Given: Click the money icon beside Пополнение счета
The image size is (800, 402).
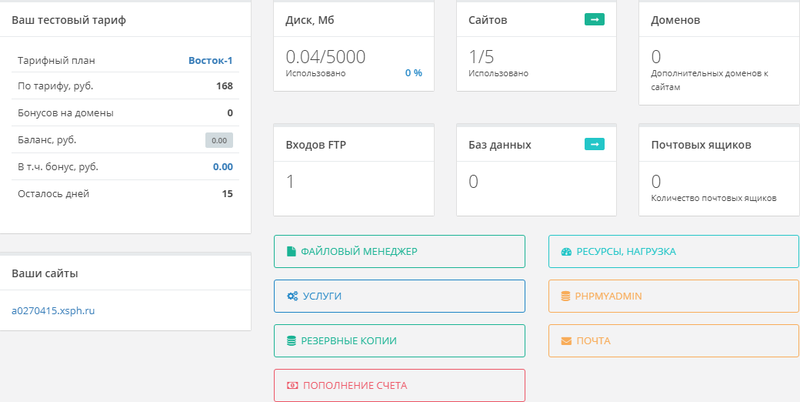Looking at the screenshot, I should pyautogui.click(x=291, y=385).
